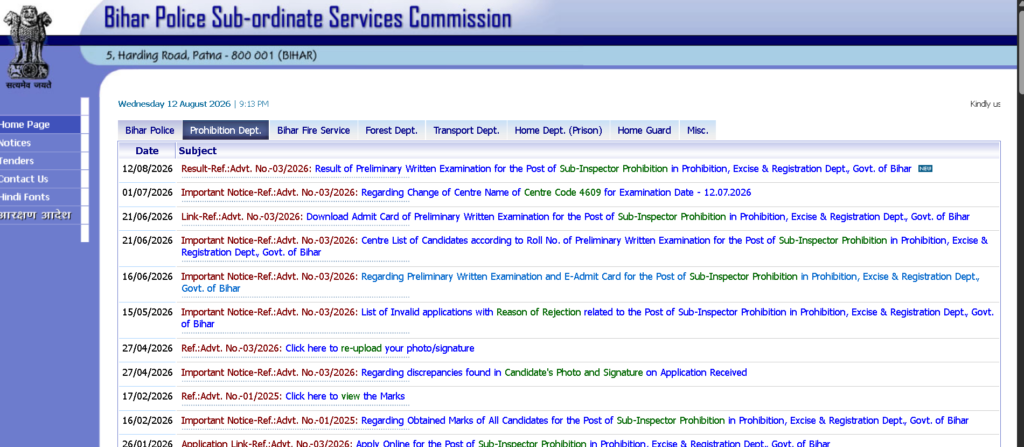
Task: Open Contact Us in sidebar
Action: tap(40, 178)
